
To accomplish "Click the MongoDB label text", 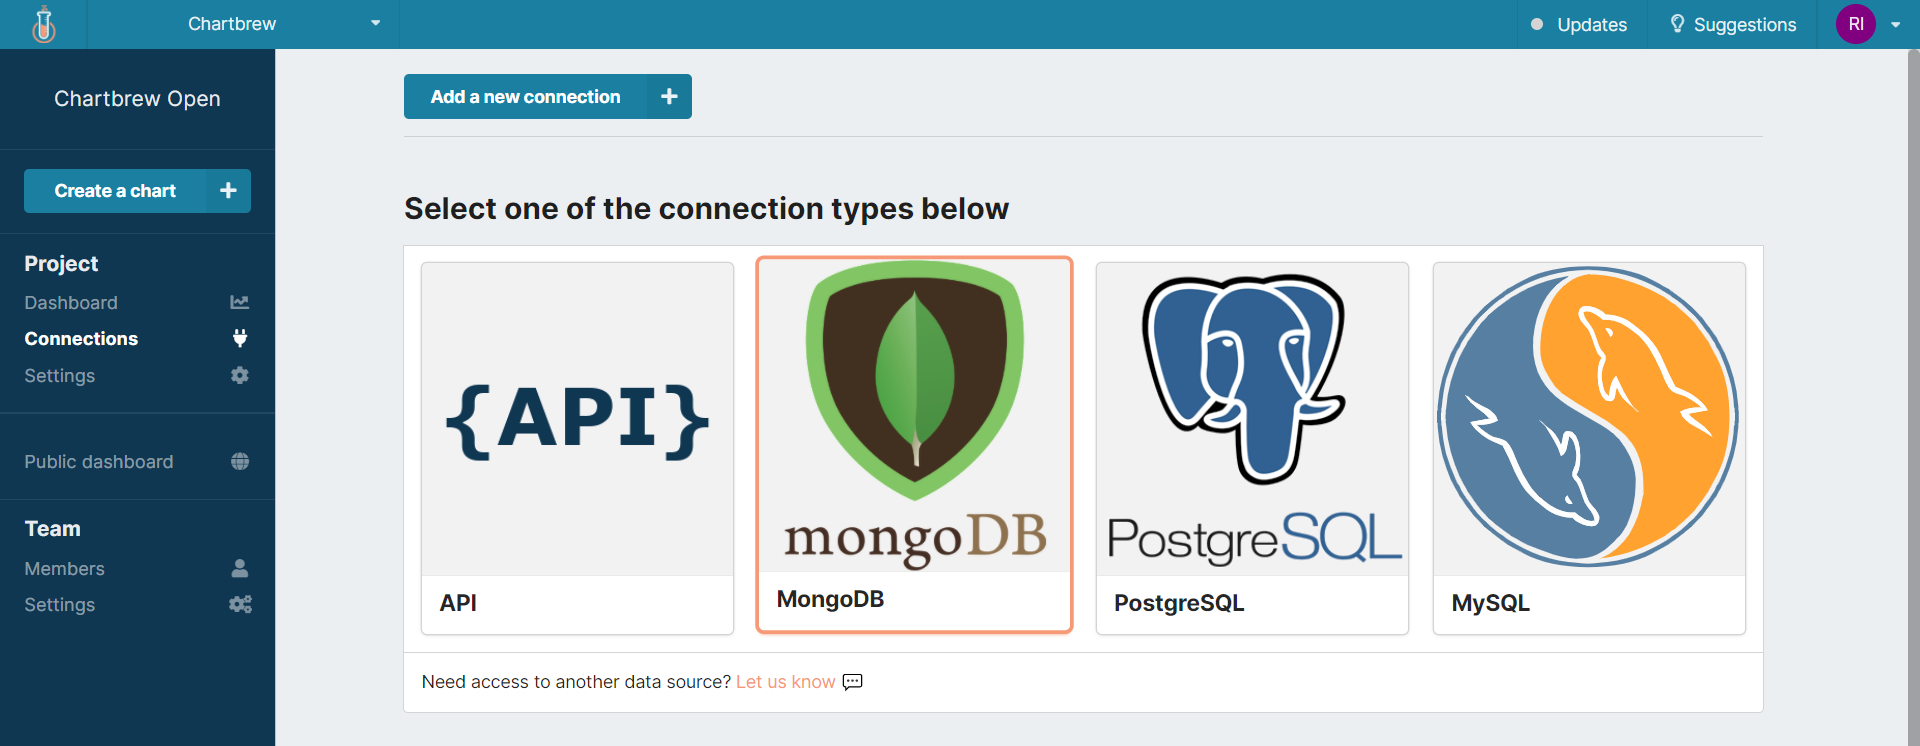I will click(830, 599).
